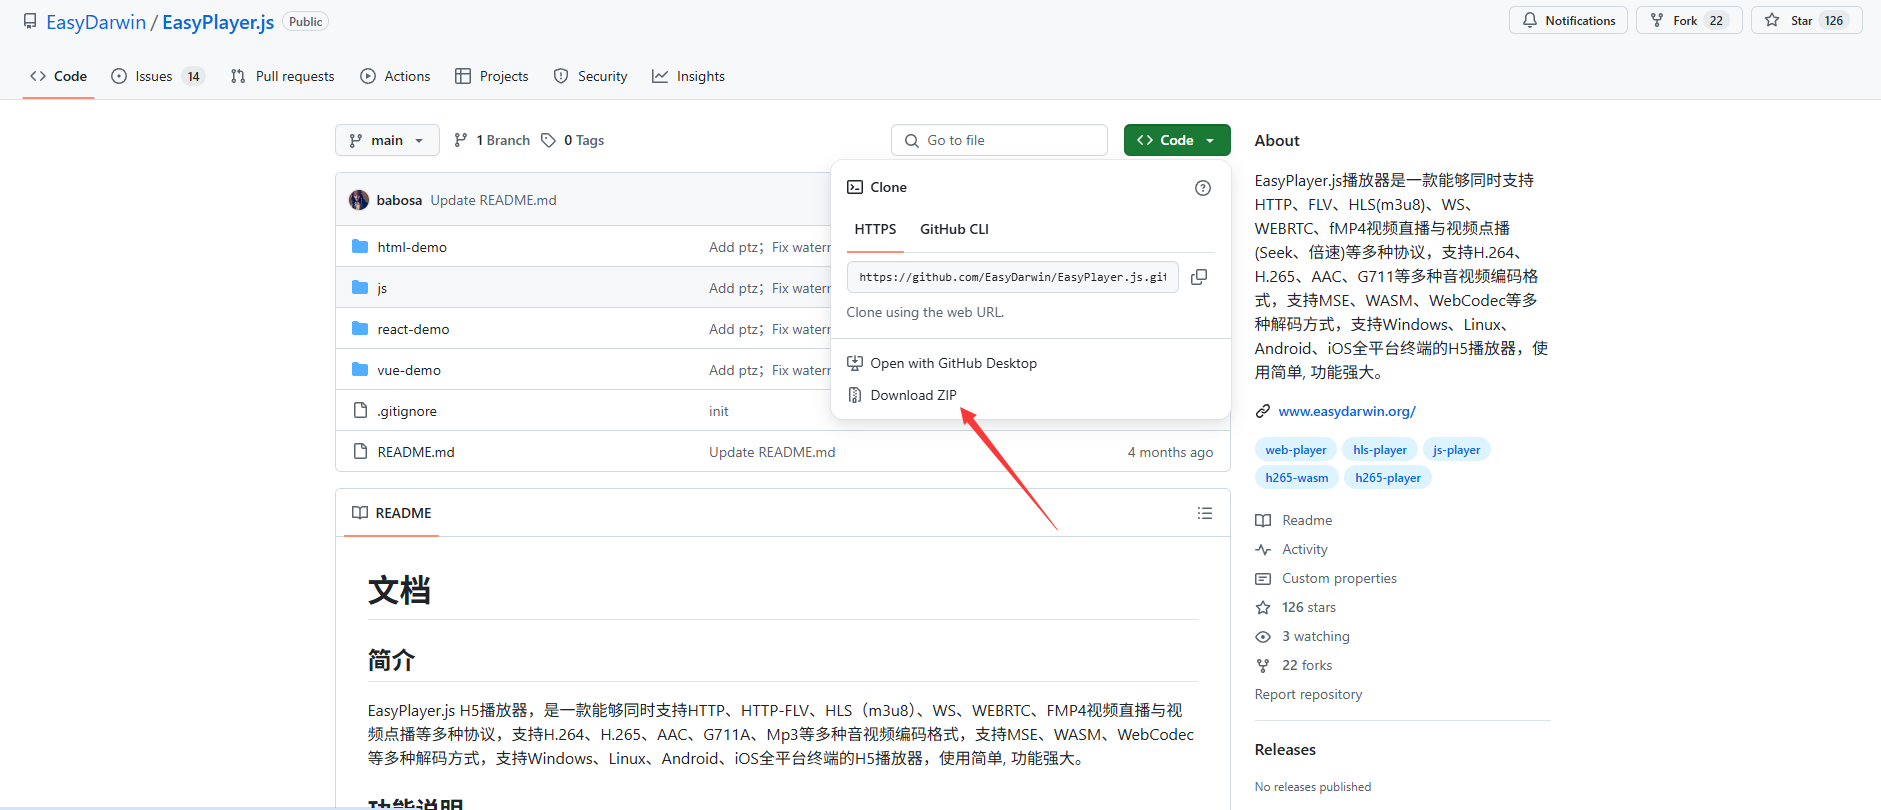Open the Pull requests tab
This screenshot has width=1881, height=810.
coord(283,76)
